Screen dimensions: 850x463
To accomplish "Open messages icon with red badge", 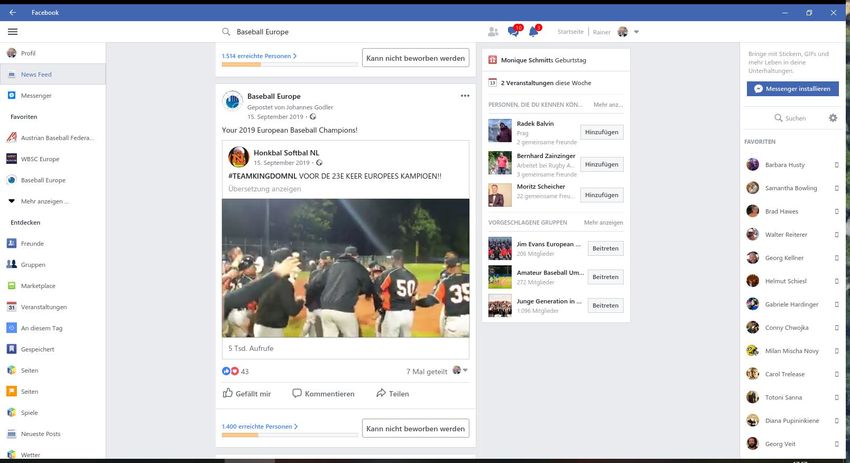I will pos(514,31).
